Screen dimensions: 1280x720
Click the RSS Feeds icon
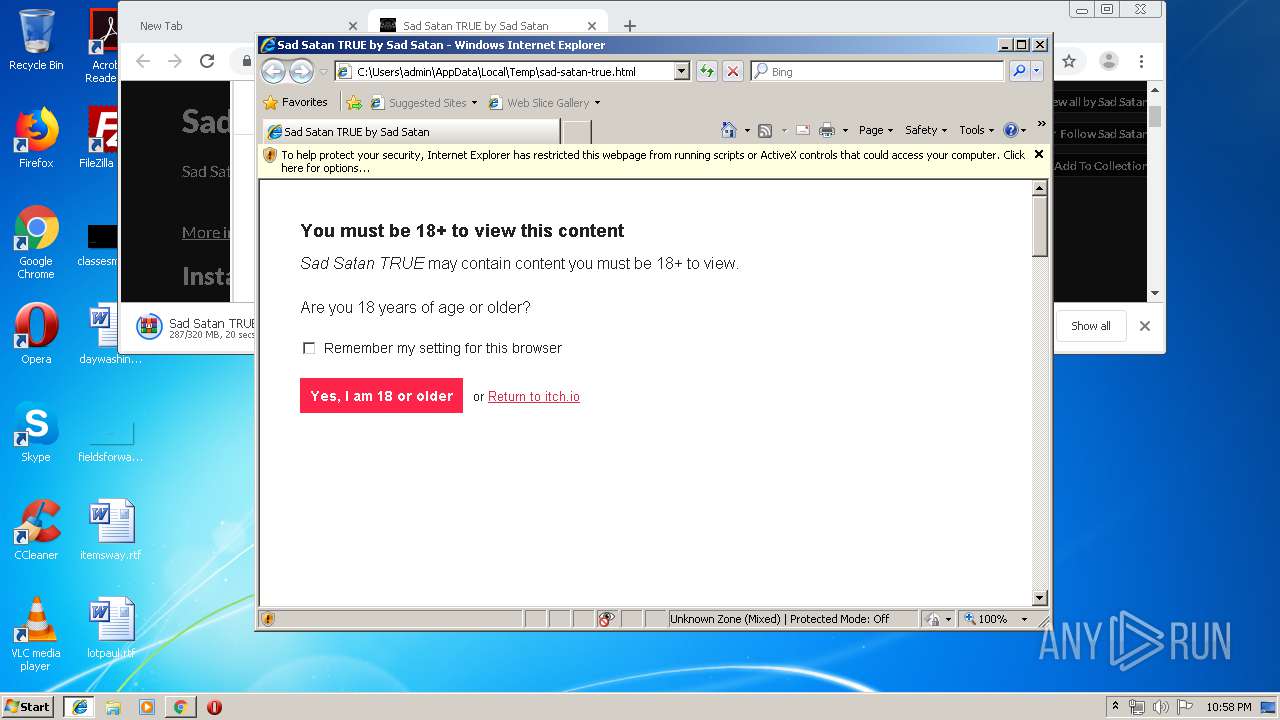click(765, 130)
